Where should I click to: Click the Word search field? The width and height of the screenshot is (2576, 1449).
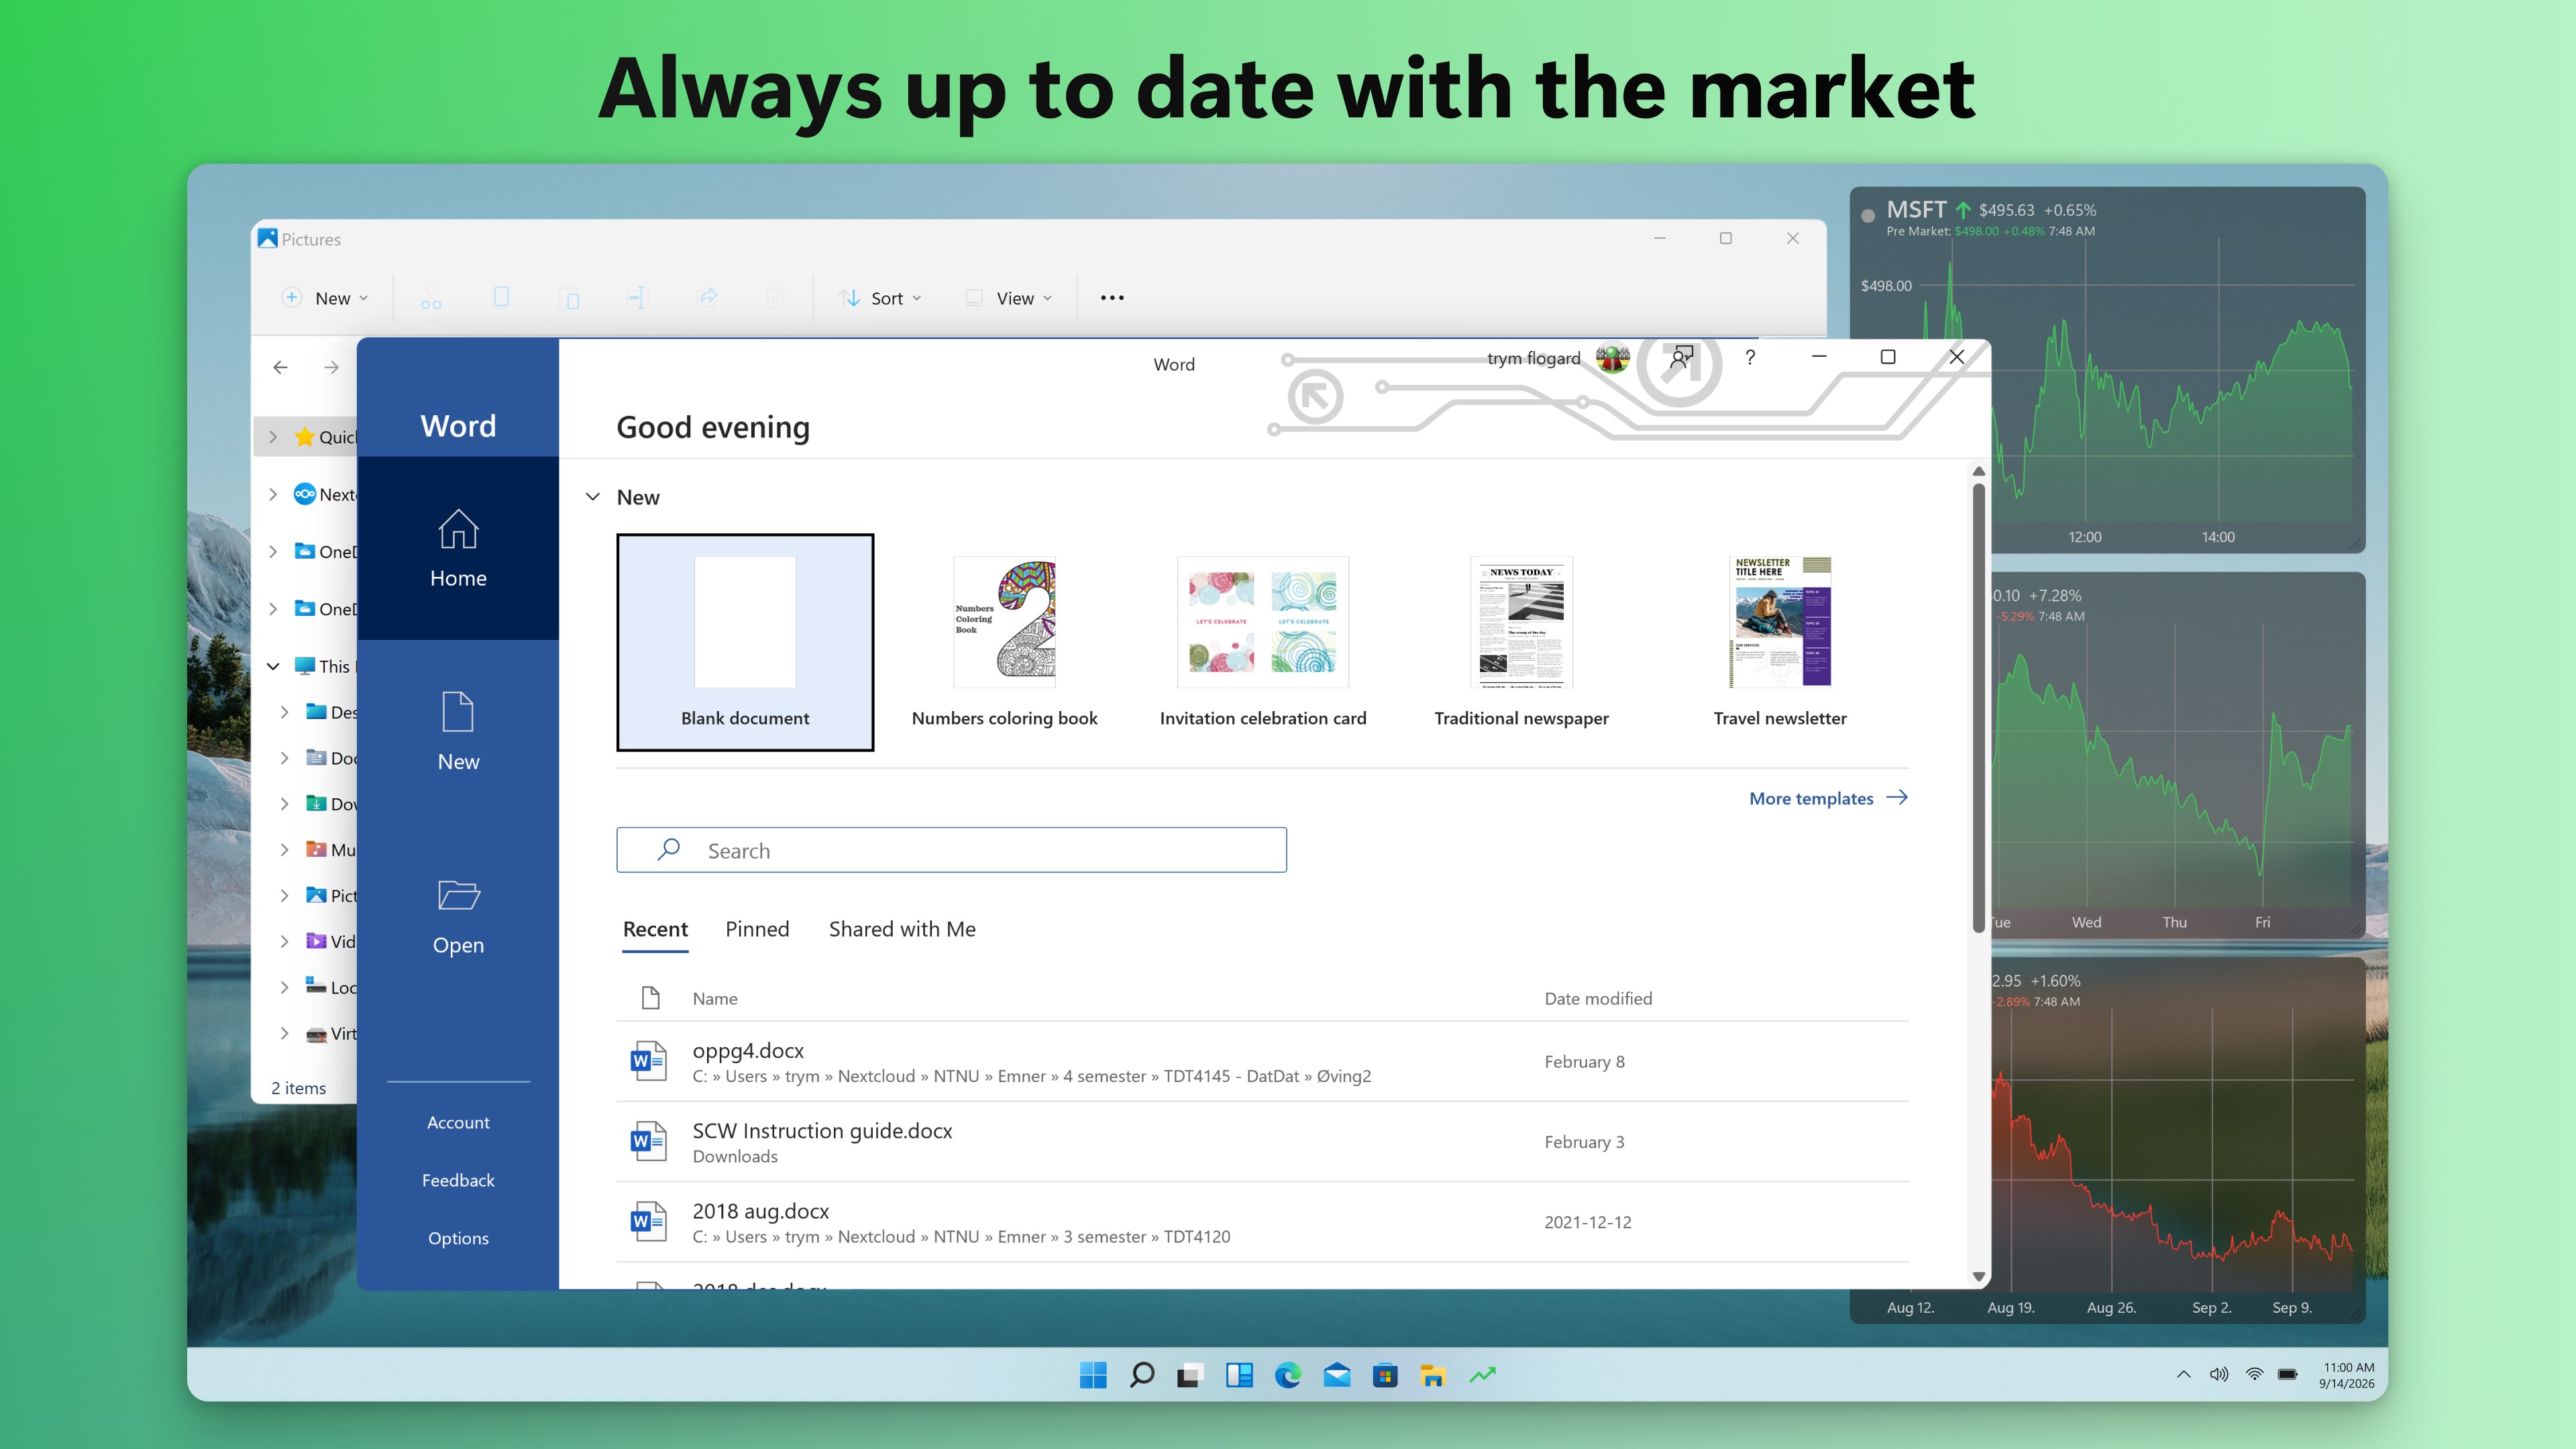[x=951, y=850]
